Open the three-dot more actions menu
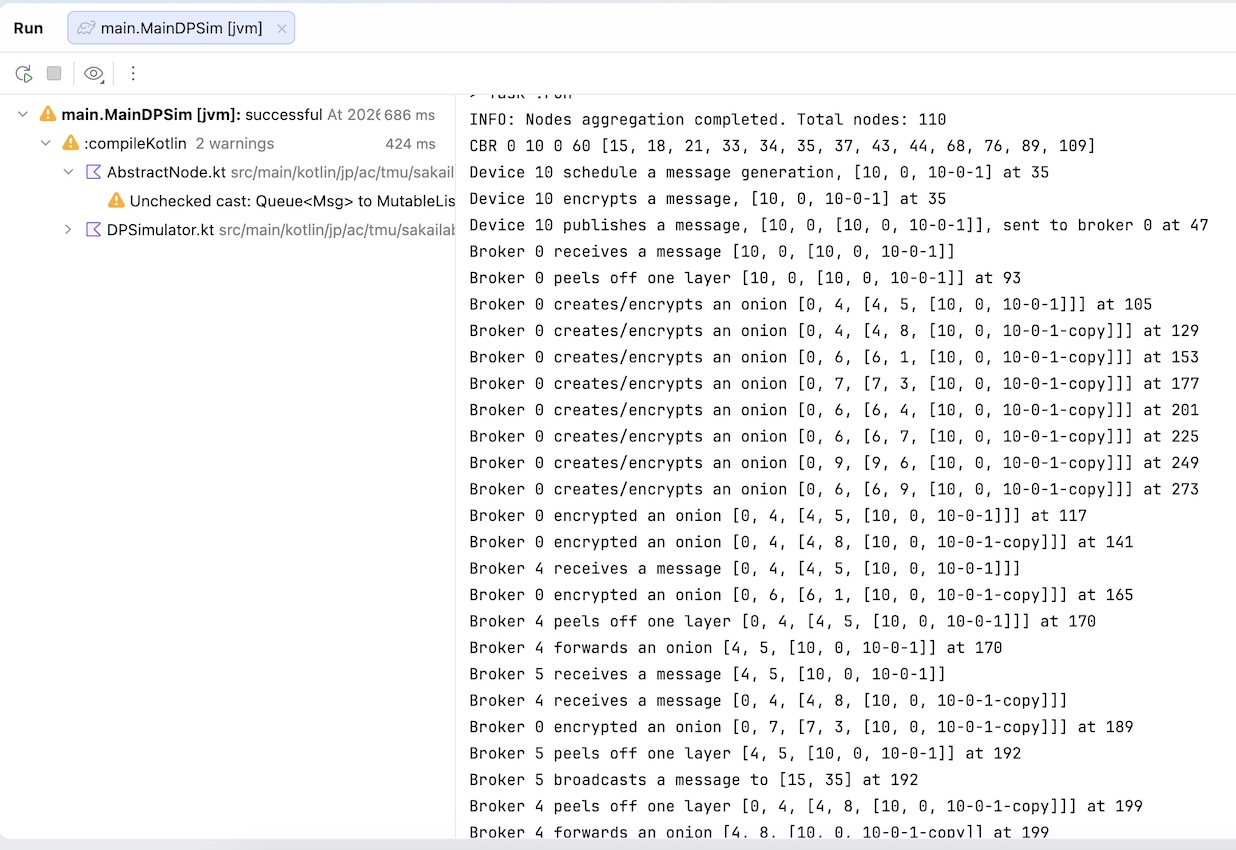Screen dimensions: 1236x850 point(133,73)
